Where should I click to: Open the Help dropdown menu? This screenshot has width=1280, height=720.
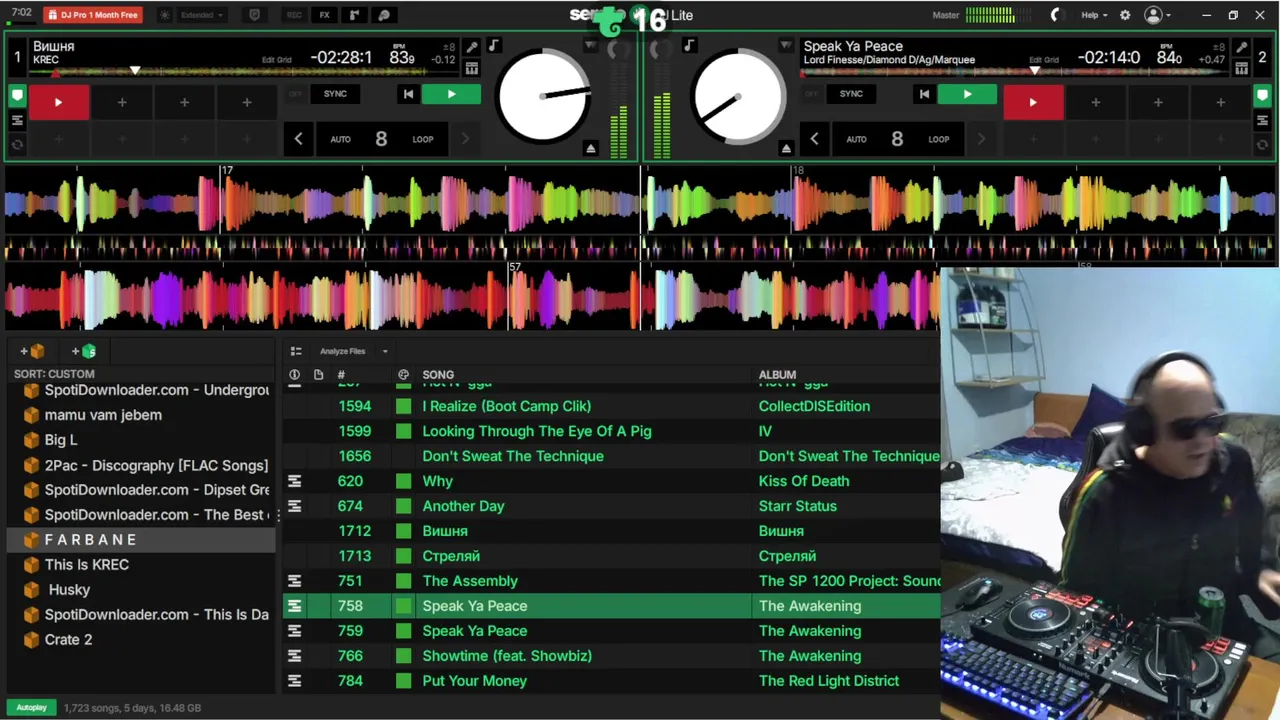coord(1094,15)
